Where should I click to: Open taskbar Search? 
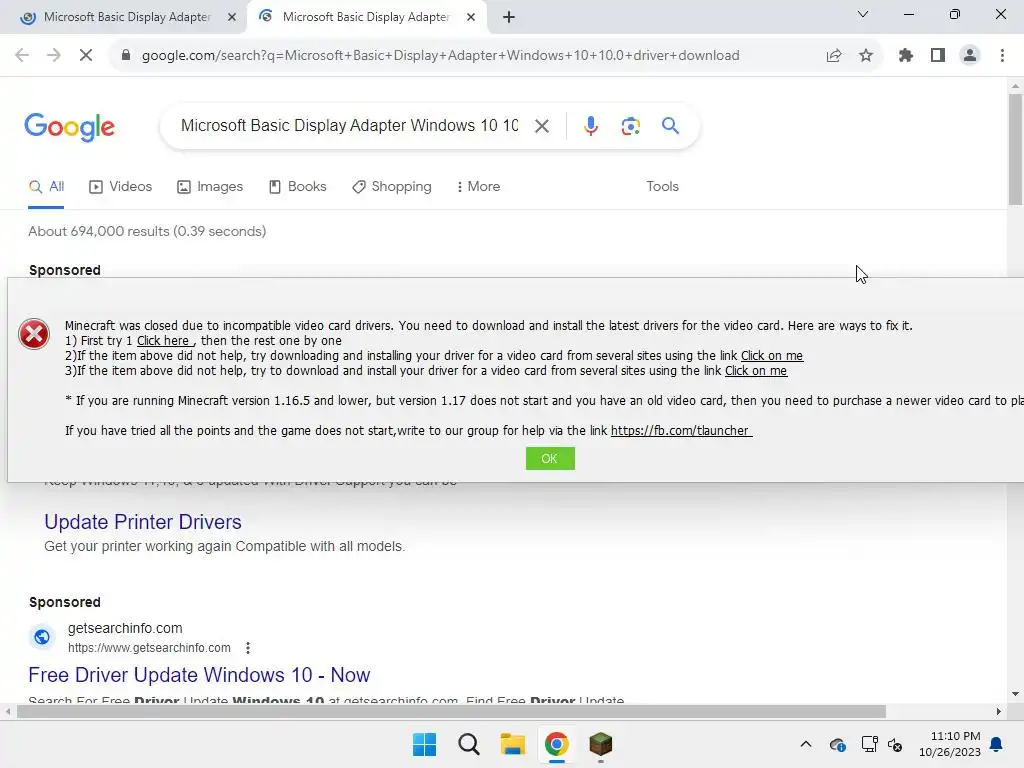tap(469, 744)
